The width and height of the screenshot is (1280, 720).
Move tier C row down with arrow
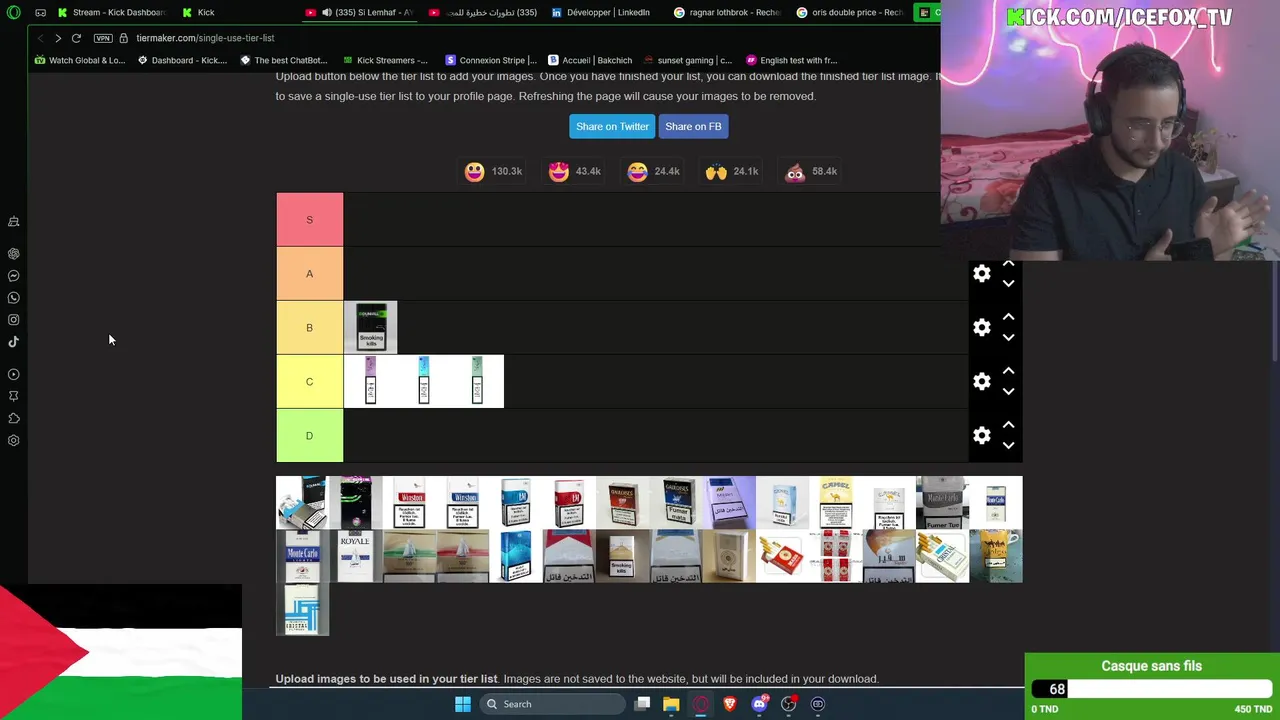[x=1008, y=392]
